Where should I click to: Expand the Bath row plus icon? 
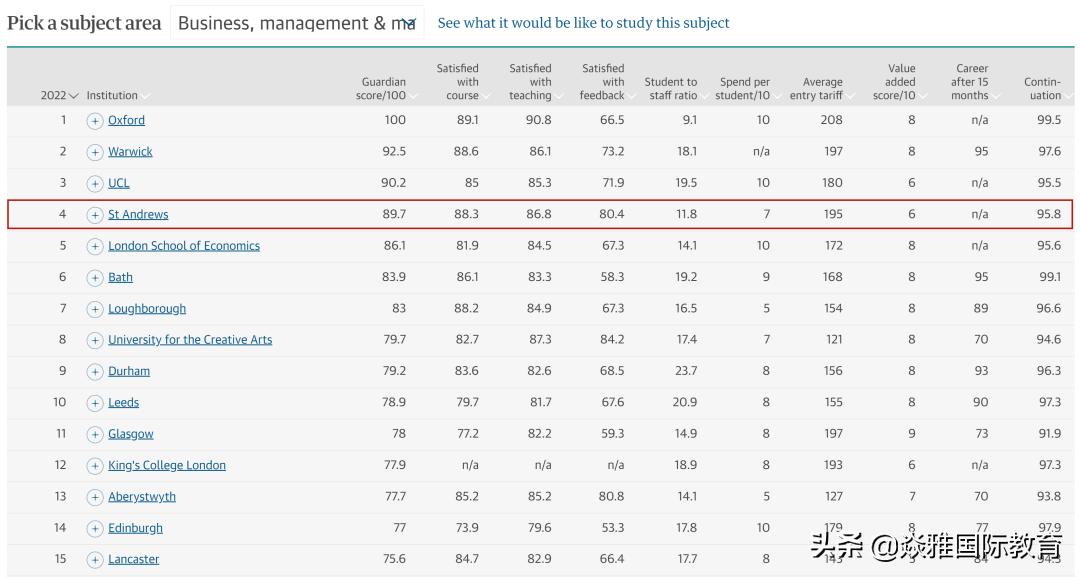(95, 278)
